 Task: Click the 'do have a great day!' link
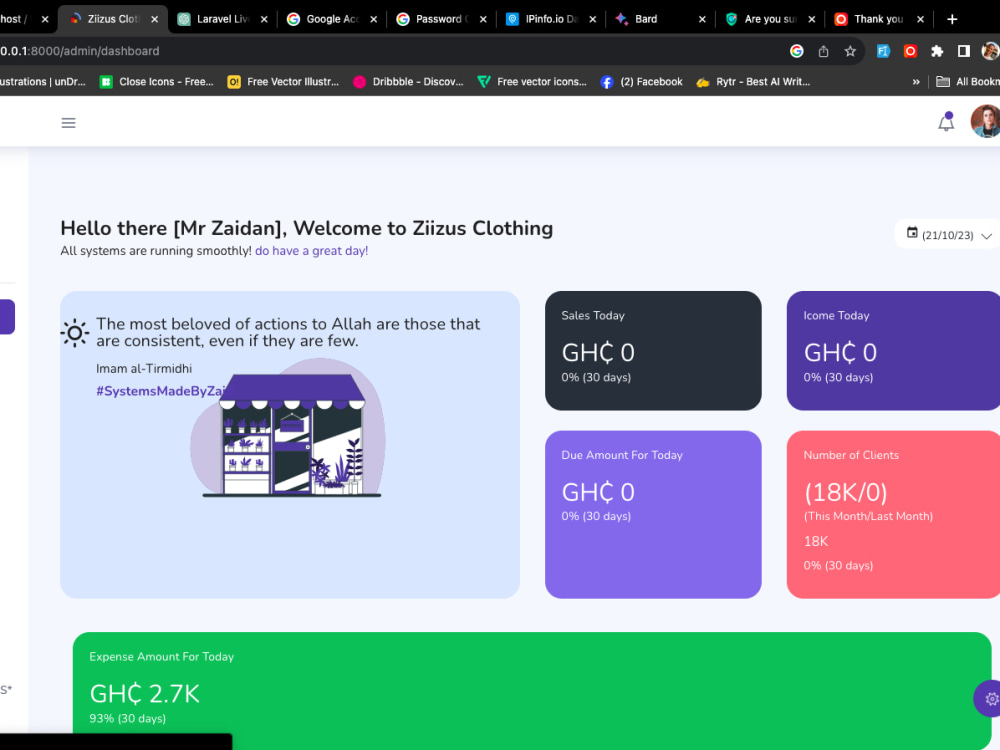[311, 251]
